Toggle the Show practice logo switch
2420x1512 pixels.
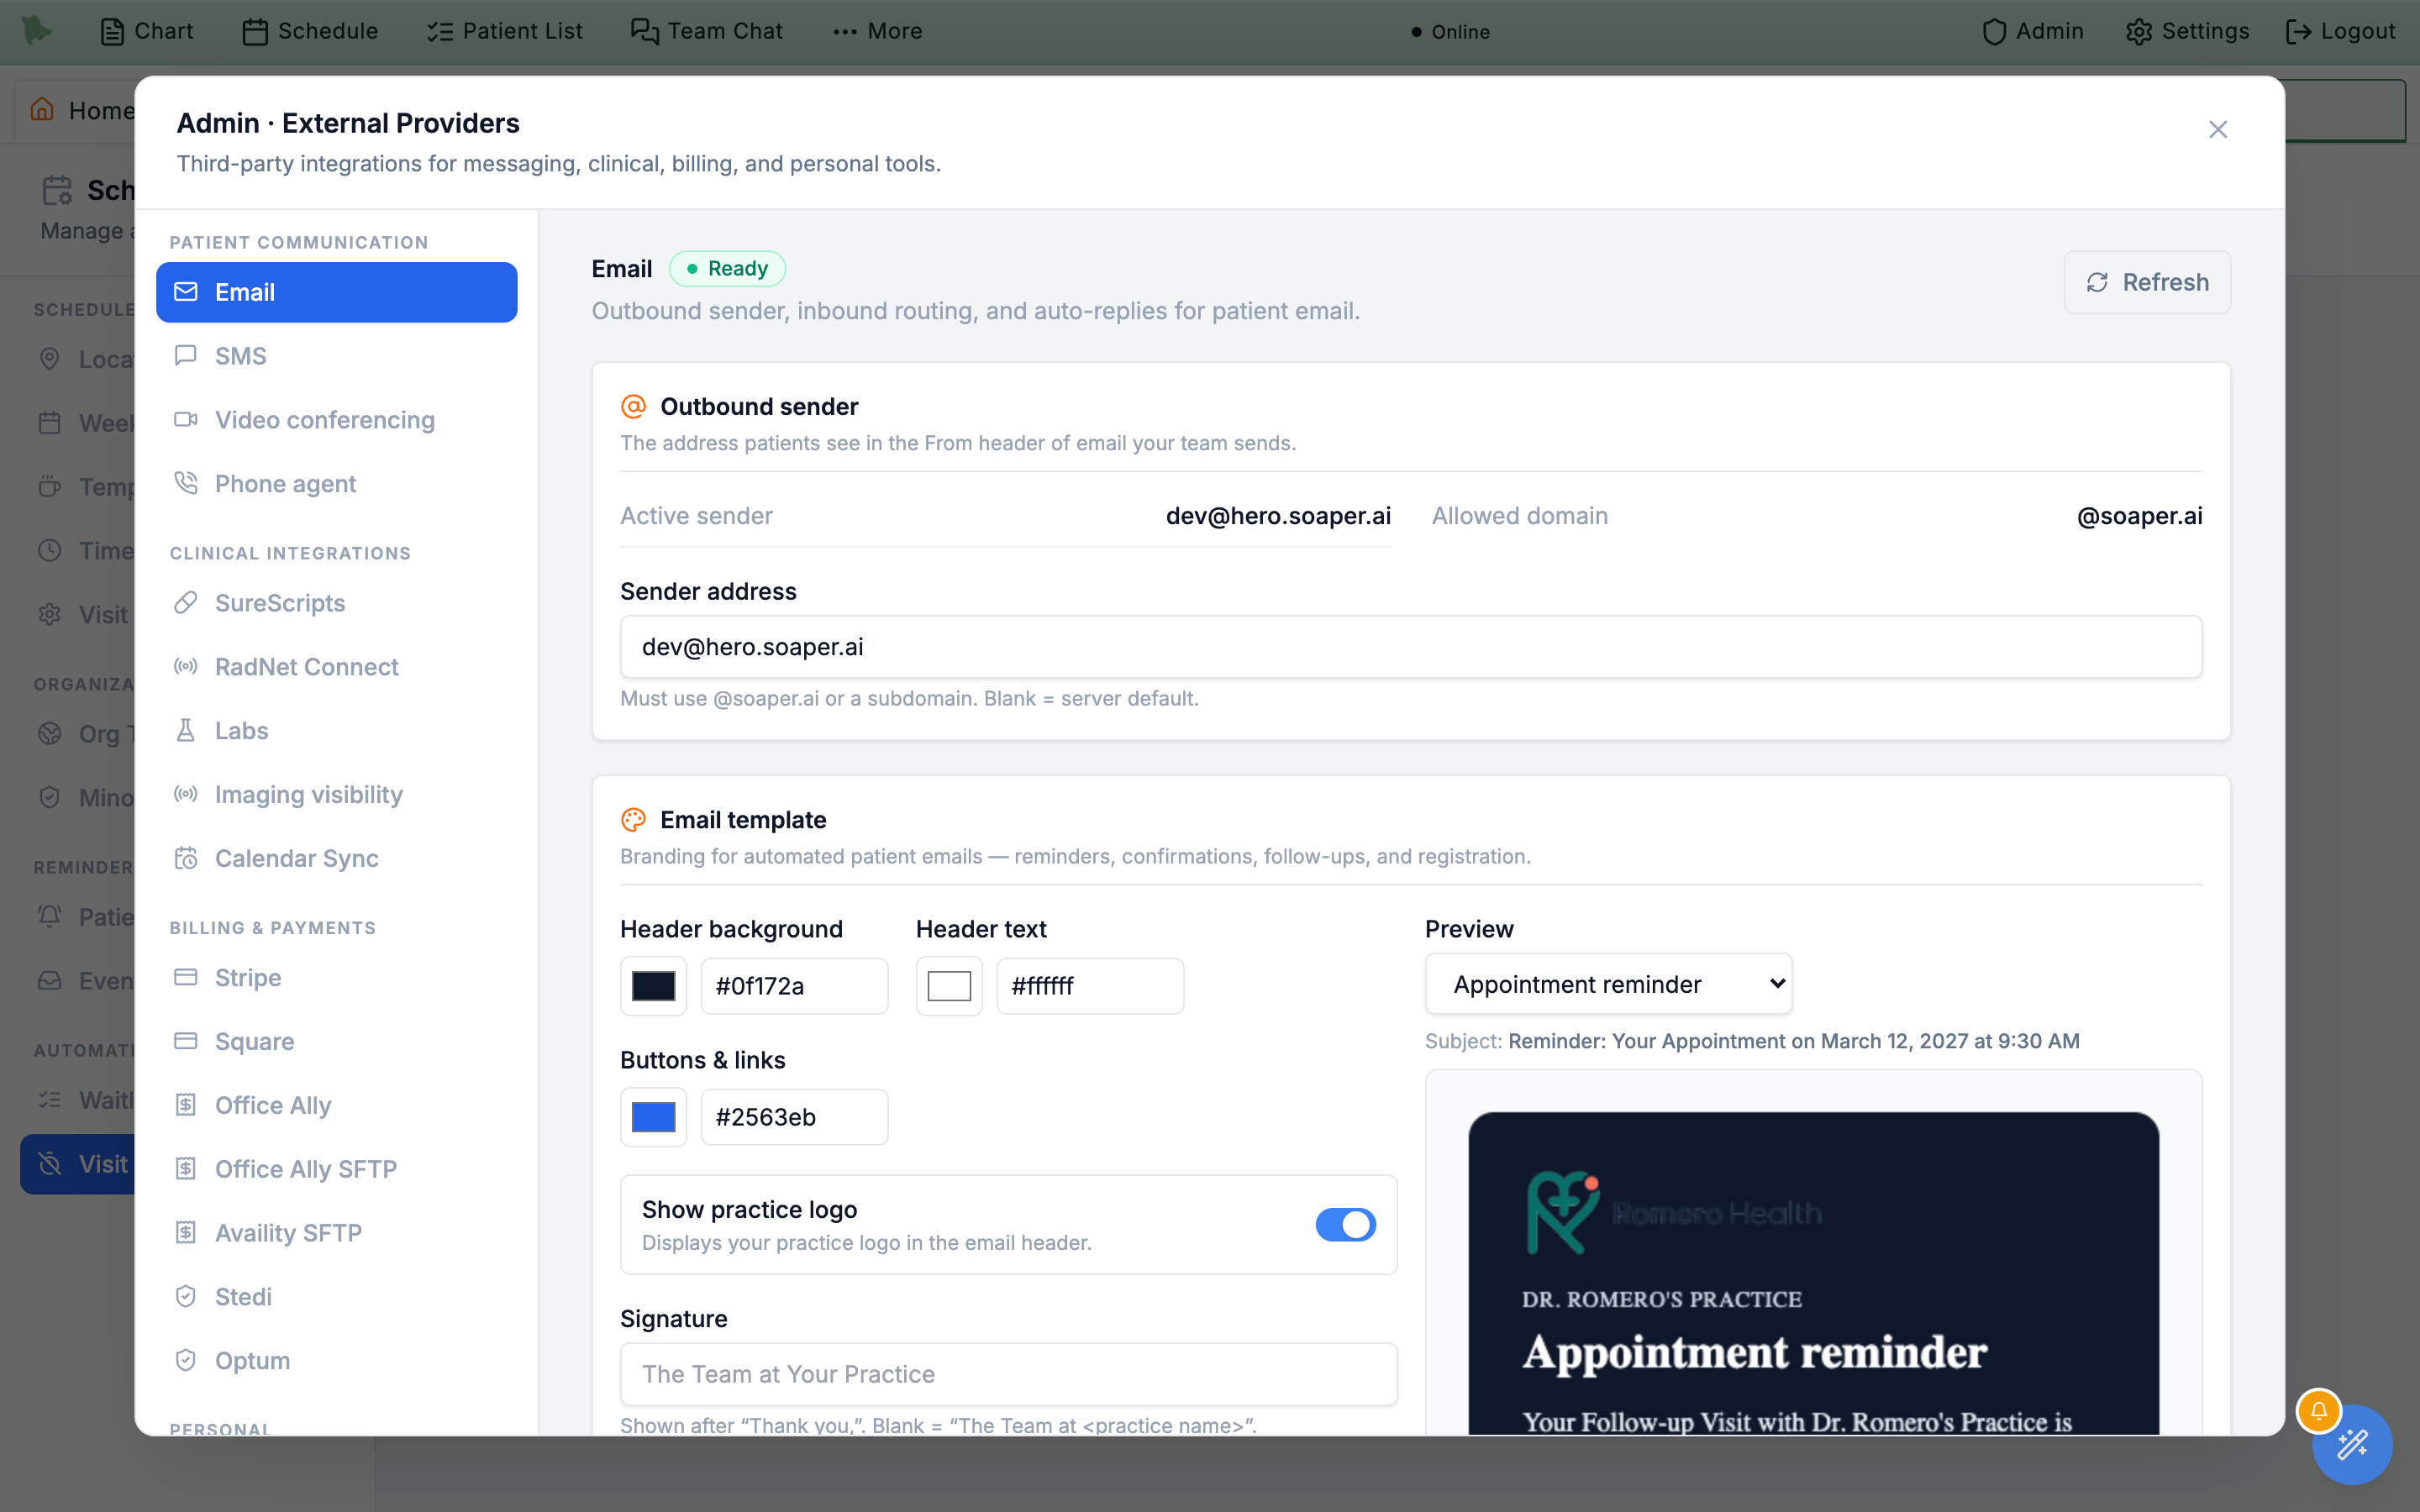pyautogui.click(x=1345, y=1225)
